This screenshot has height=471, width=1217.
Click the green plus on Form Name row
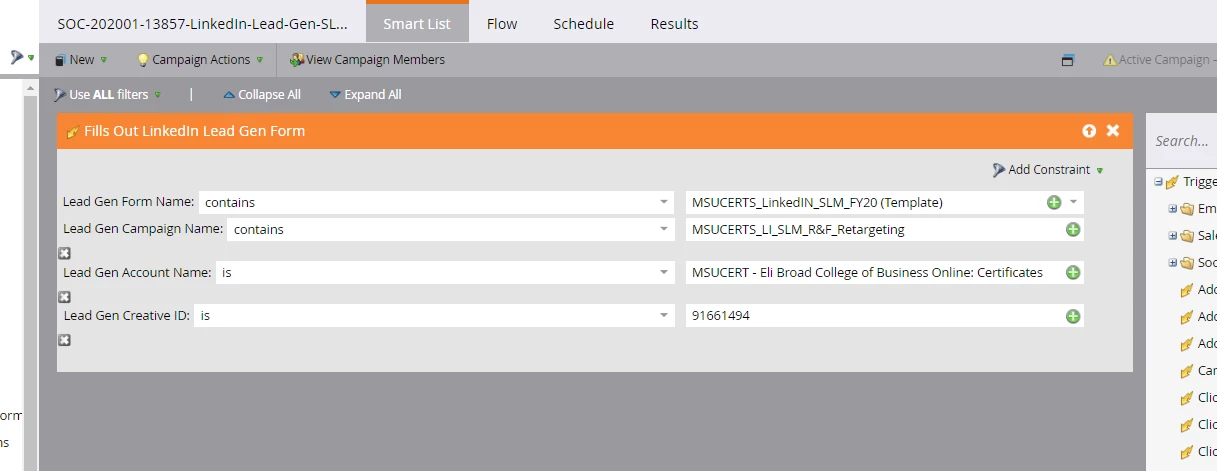1053,202
